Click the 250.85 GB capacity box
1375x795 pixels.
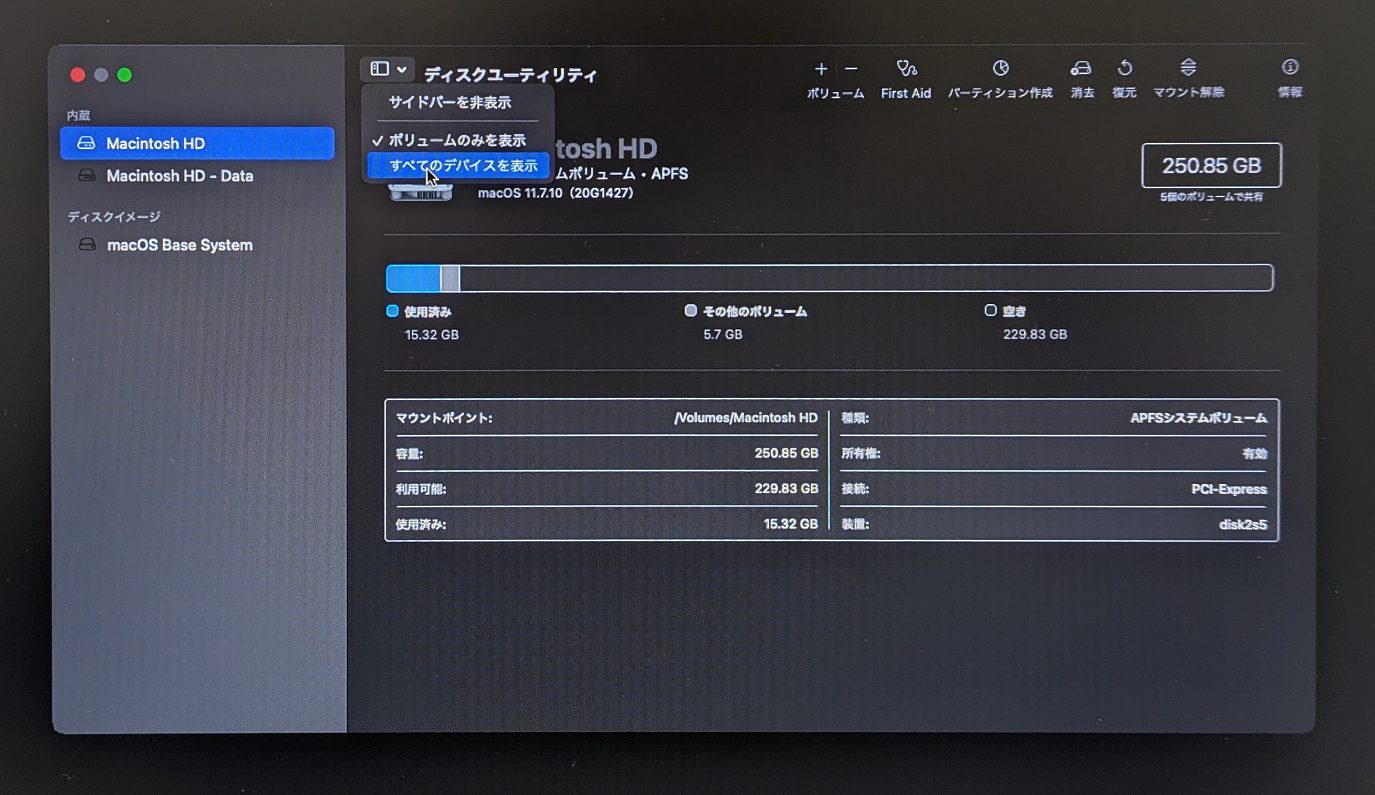click(x=1211, y=166)
